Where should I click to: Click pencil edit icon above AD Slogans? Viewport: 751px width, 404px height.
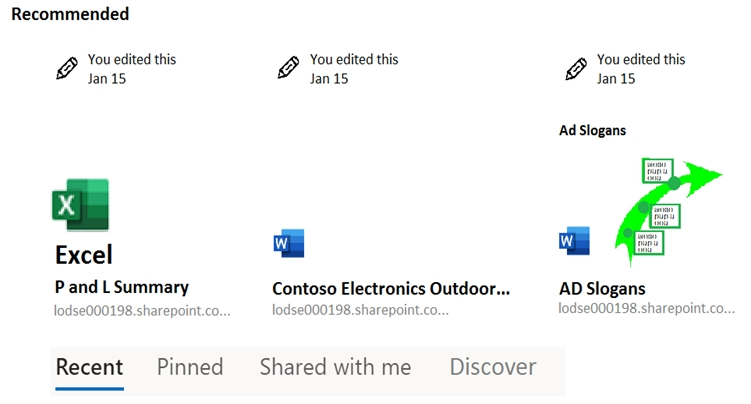pos(575,69)
